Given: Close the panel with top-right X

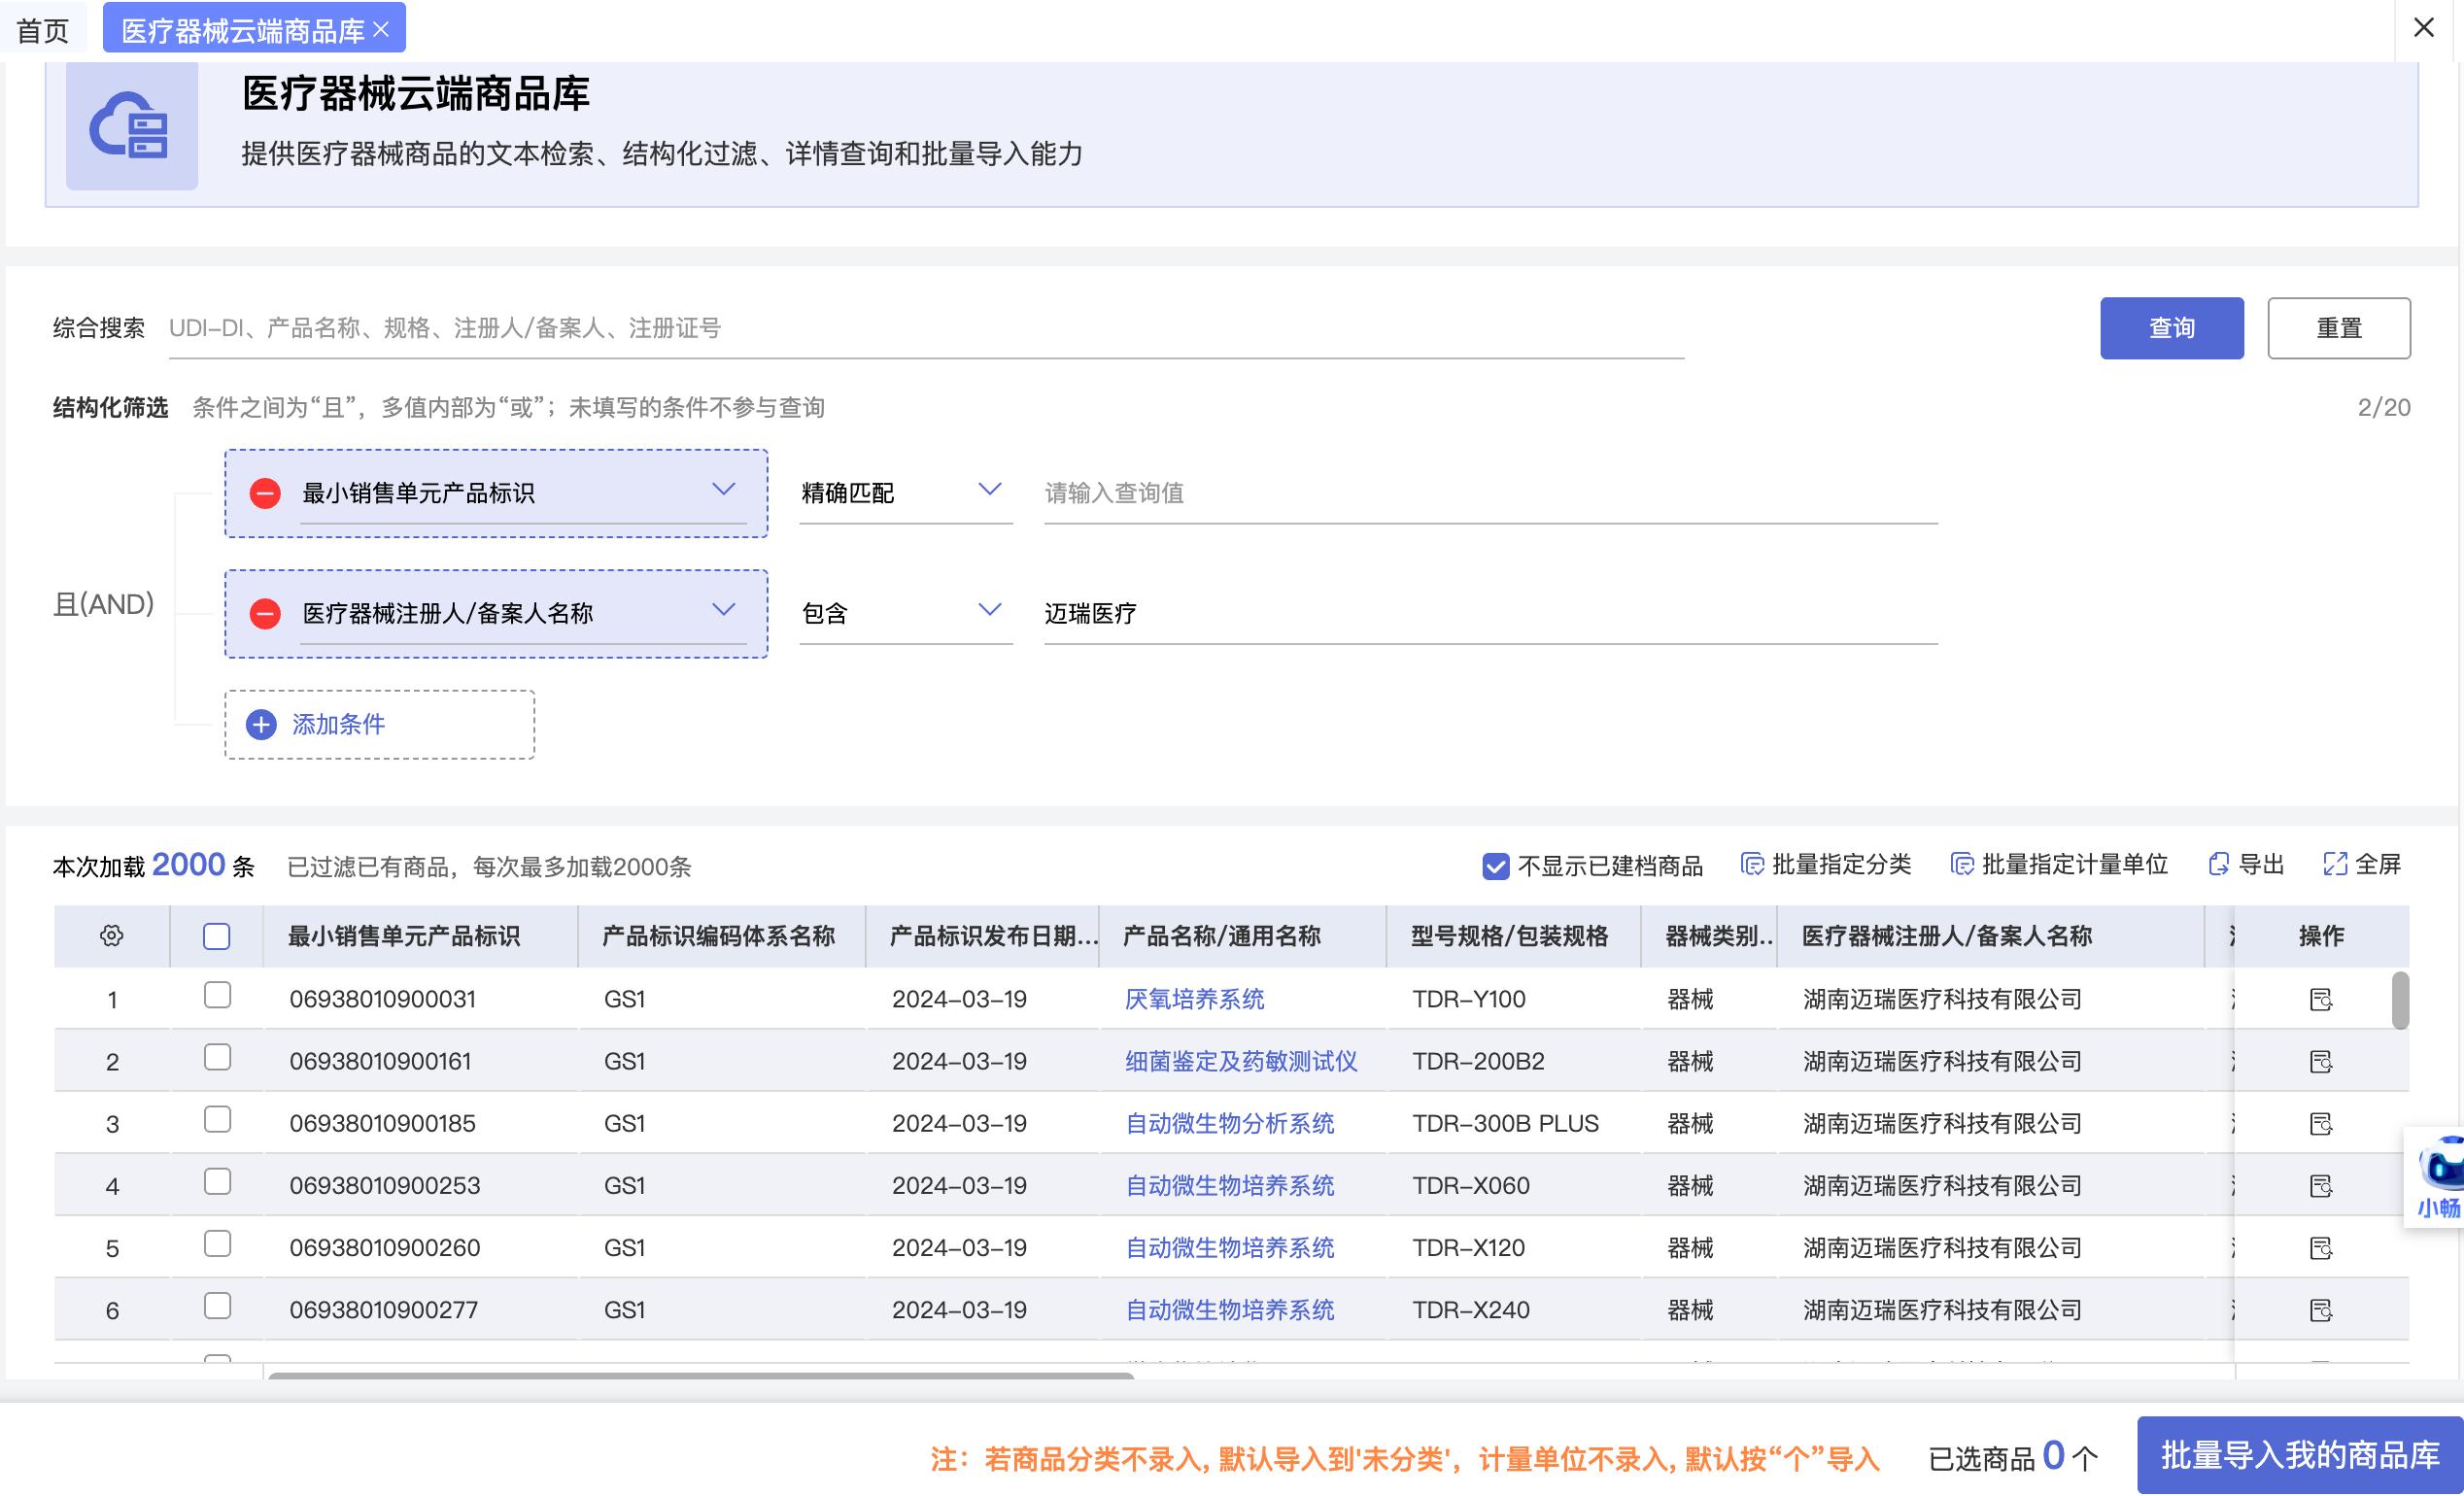Looking at the screenshot, I should tap(2423, 27).
